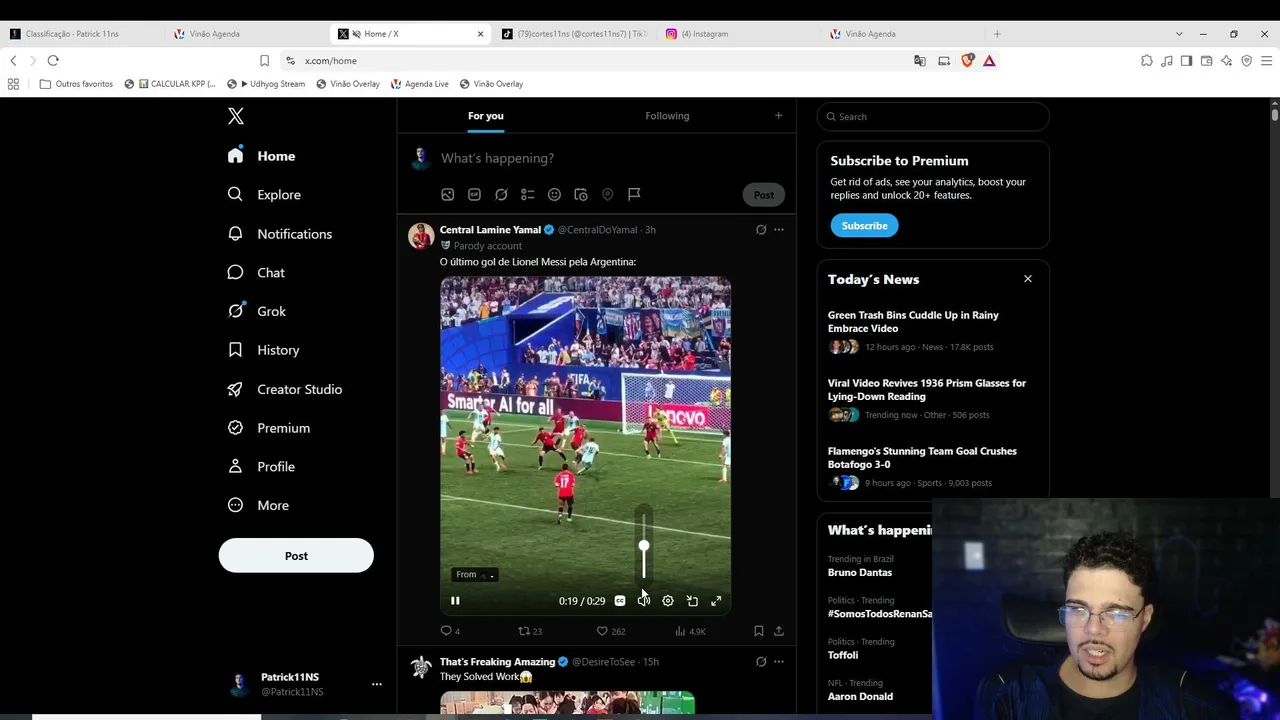The height and width of the screenshot is (720, 1280).
Task: Switch to the For you tab
Action: (486, 116)
